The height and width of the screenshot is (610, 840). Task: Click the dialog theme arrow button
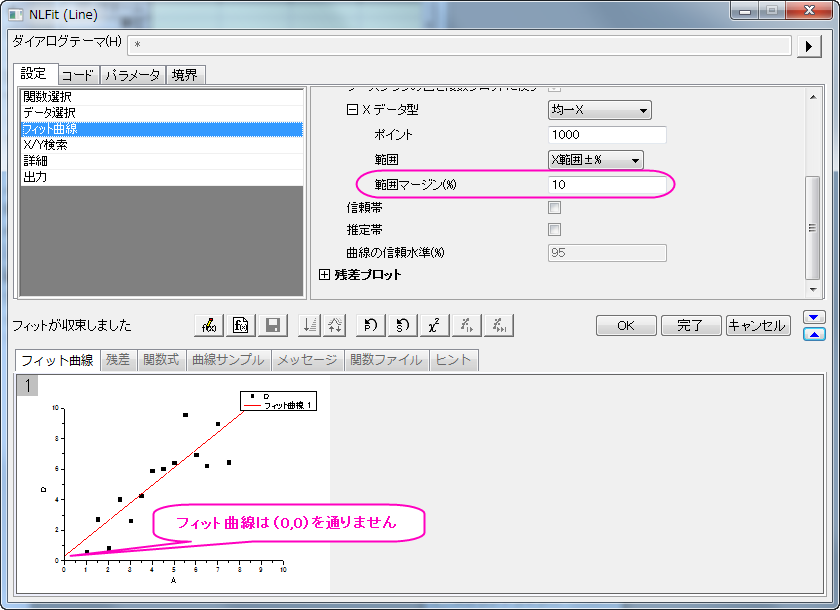pos(809,46)
